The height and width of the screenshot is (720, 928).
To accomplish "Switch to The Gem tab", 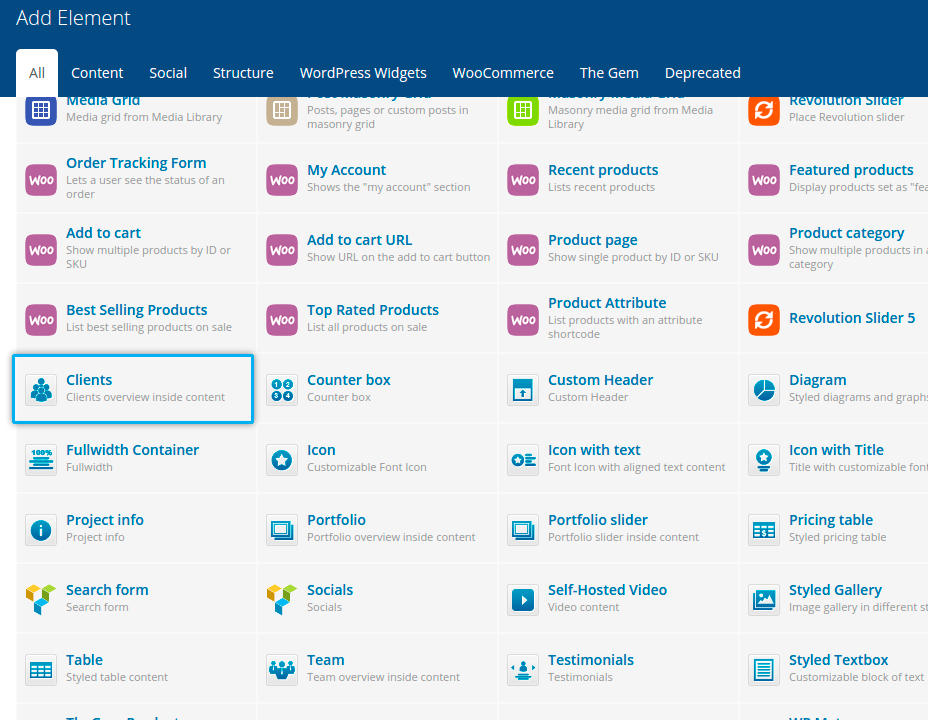I will click(608, 73).
